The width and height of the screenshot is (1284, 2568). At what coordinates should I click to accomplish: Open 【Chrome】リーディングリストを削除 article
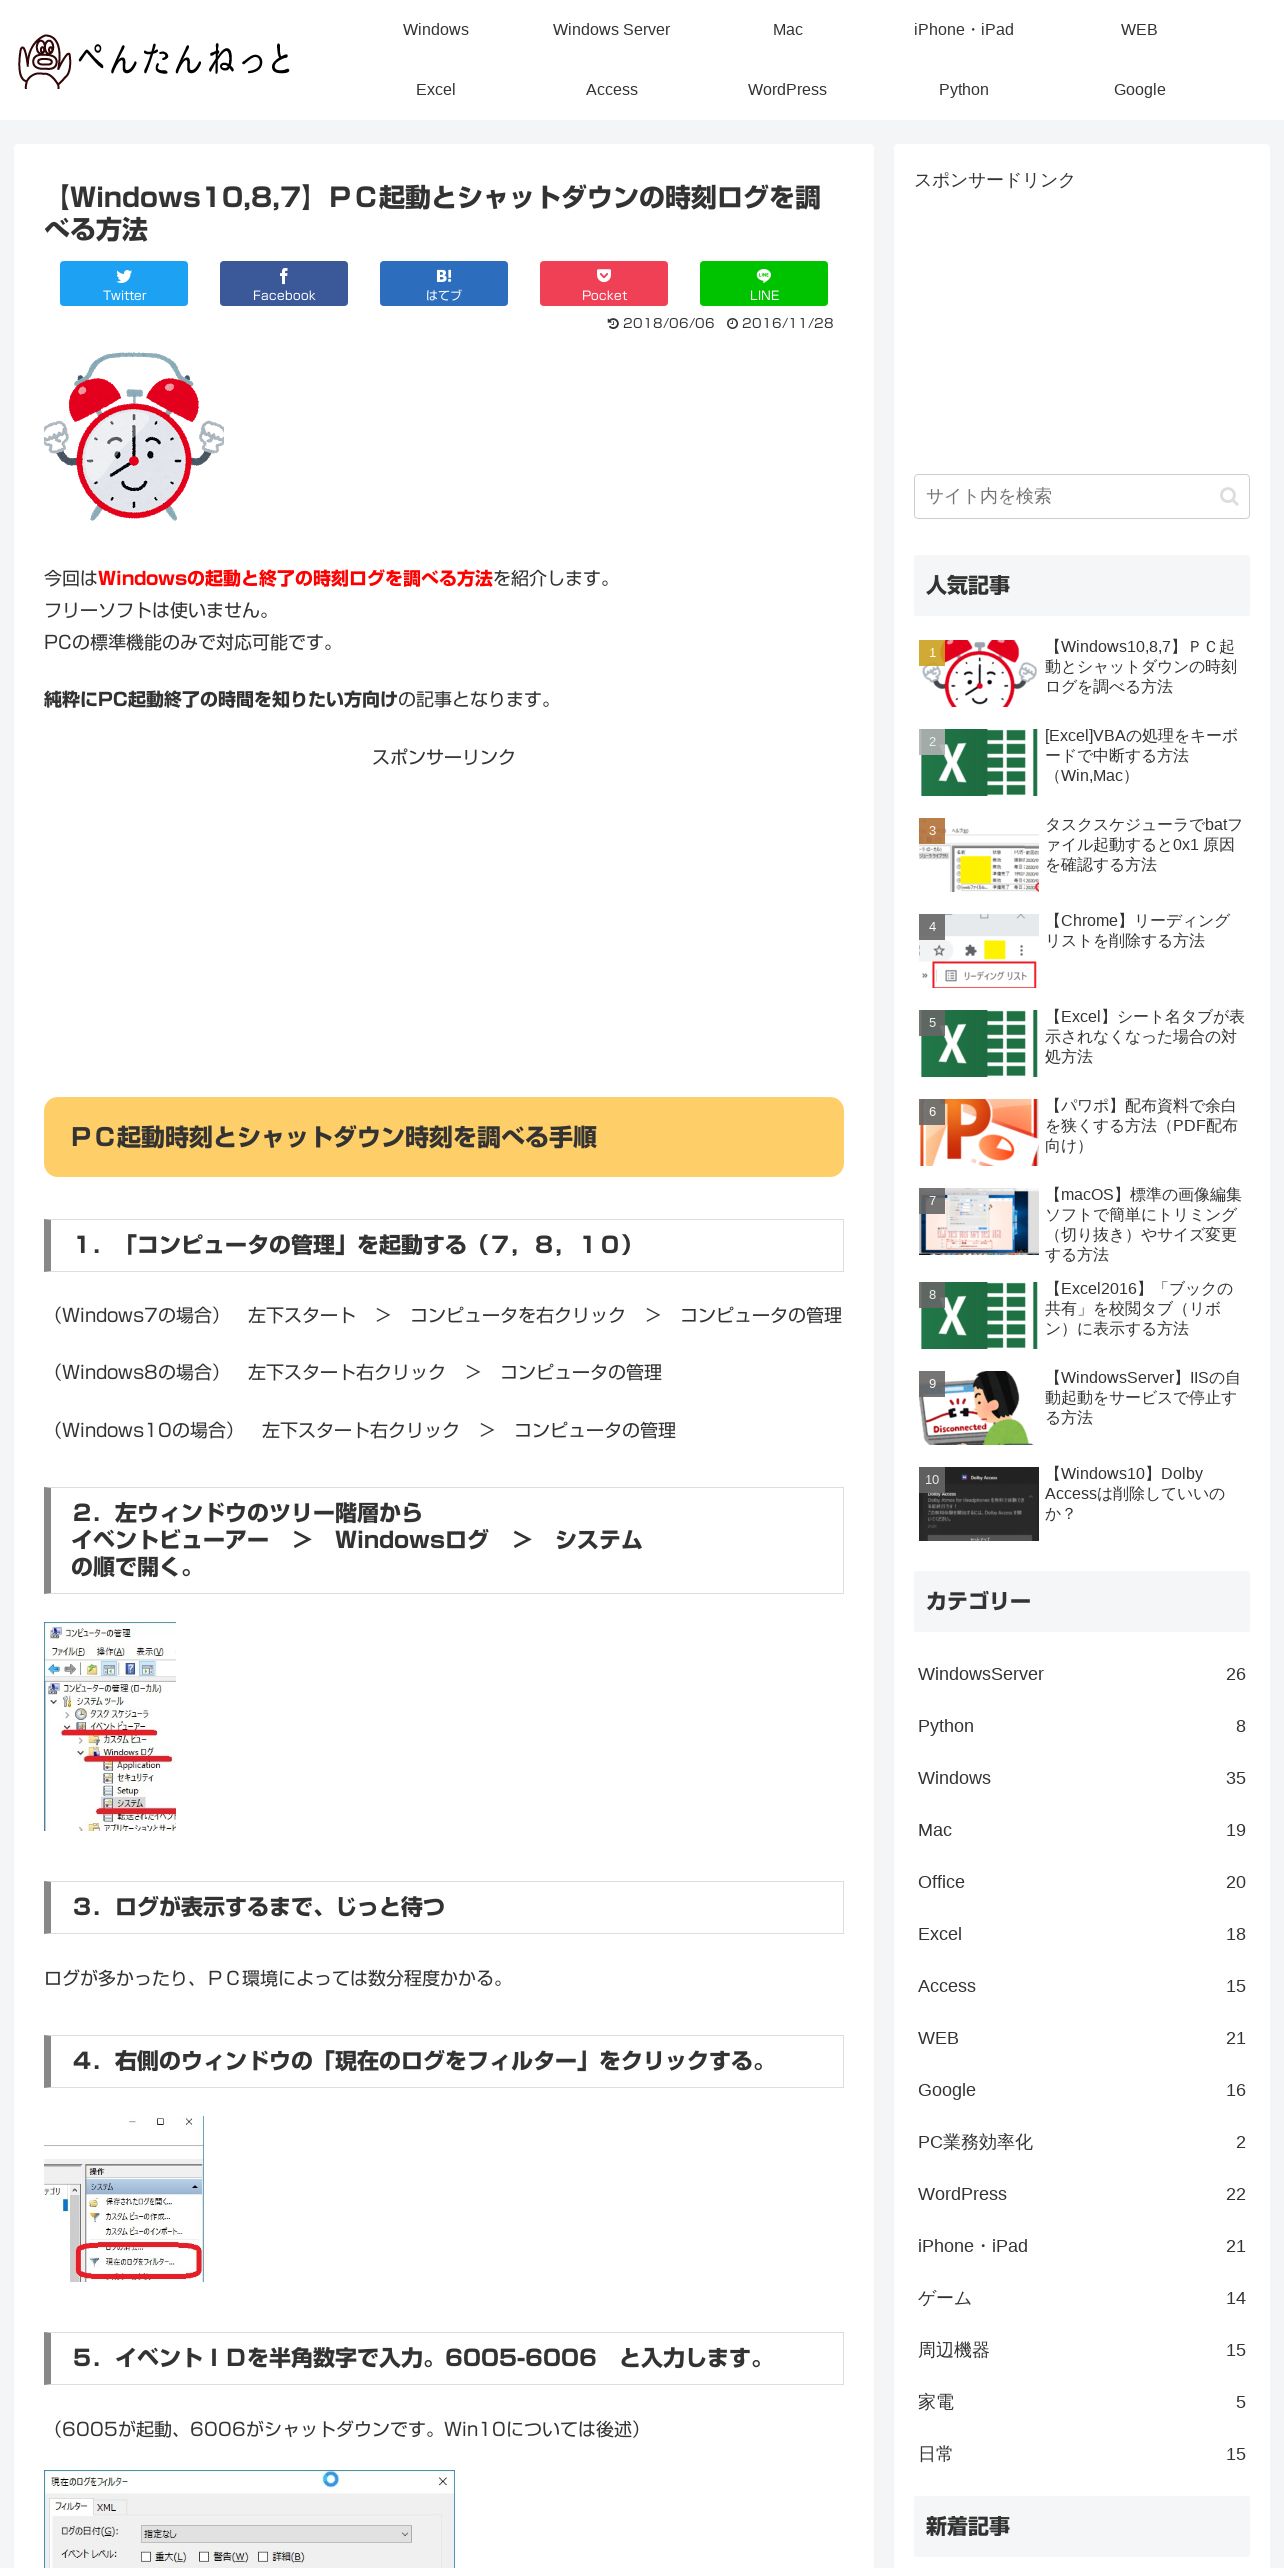[x=1082, y=949]
